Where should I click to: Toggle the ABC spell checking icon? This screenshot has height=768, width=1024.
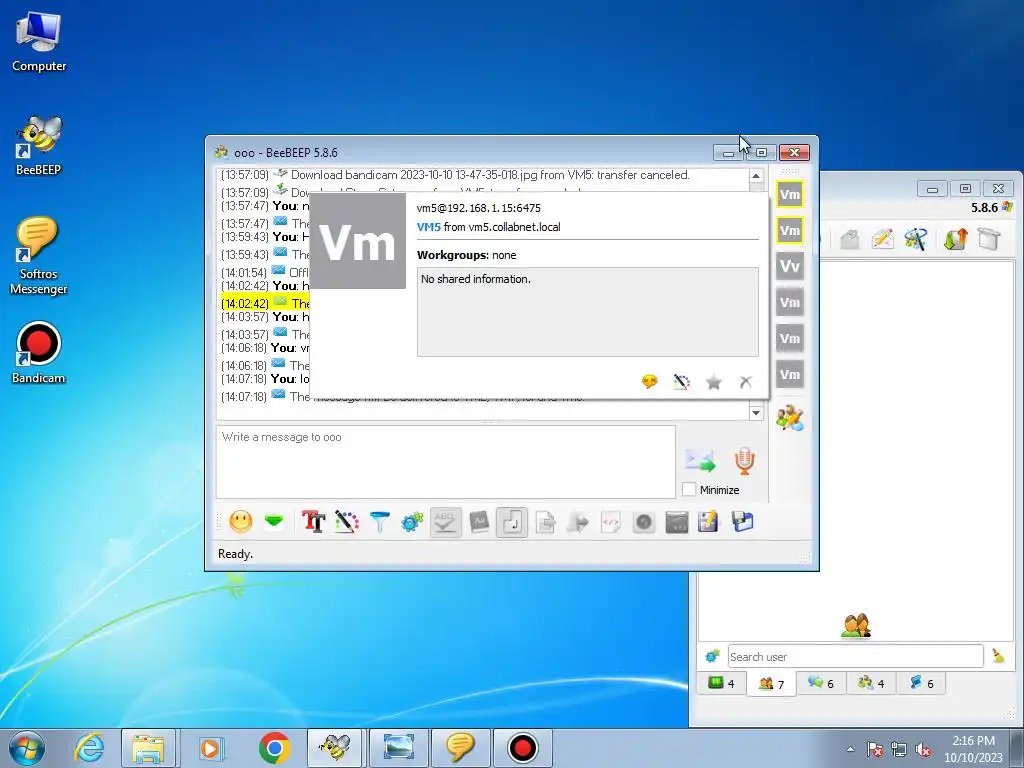[445, 522]
